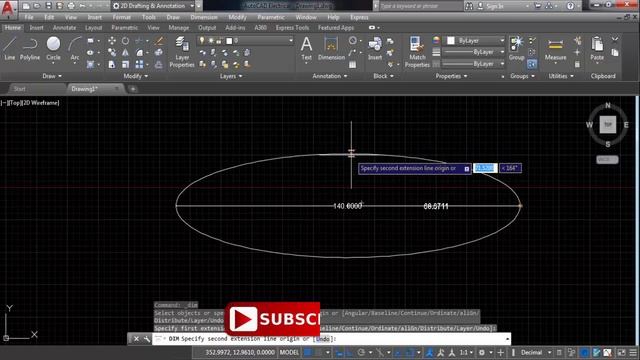Open the Home ribbon tab
The height and width of the screenshot is (360, 640).
(x=13, y=28)
